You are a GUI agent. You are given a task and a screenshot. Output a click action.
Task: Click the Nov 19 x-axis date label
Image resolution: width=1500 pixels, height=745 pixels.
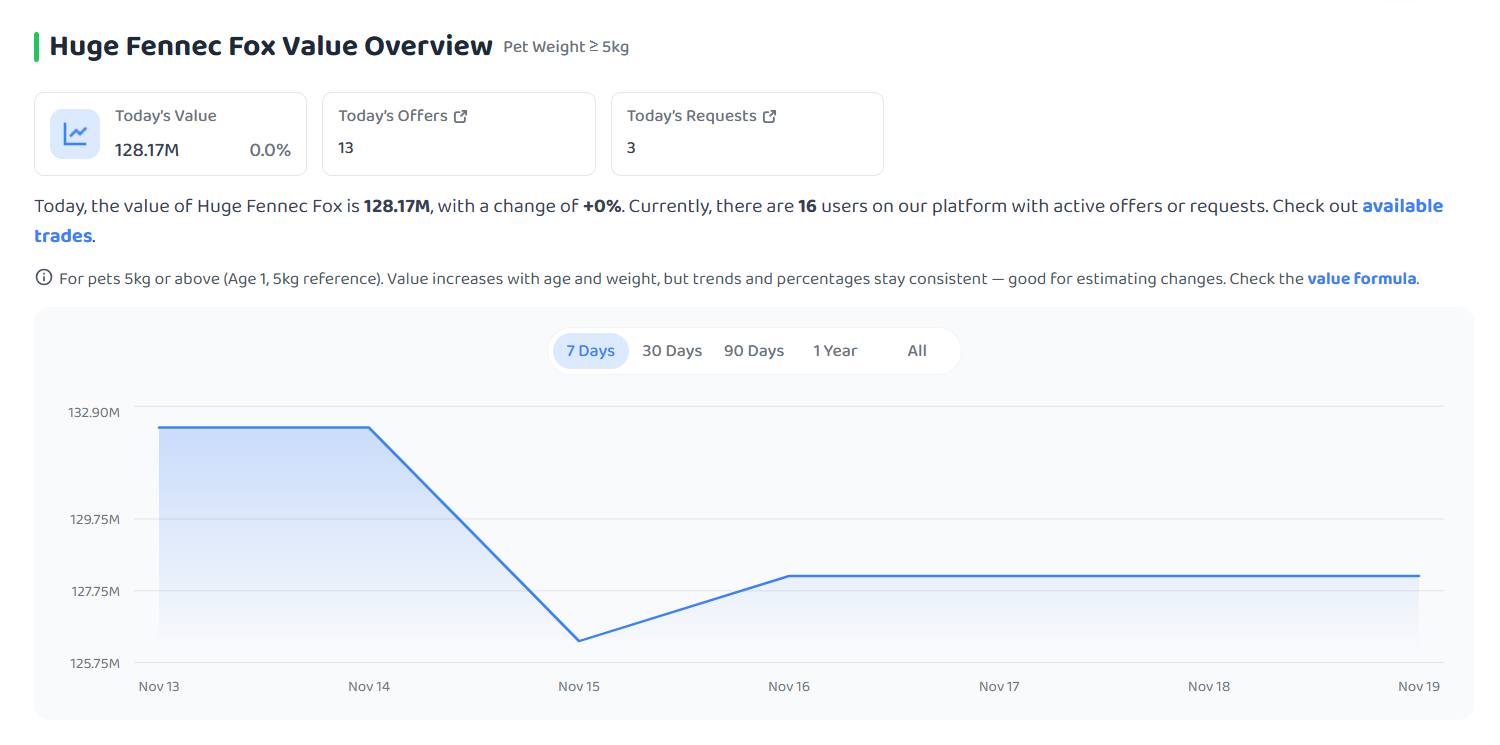point(1418,686)
